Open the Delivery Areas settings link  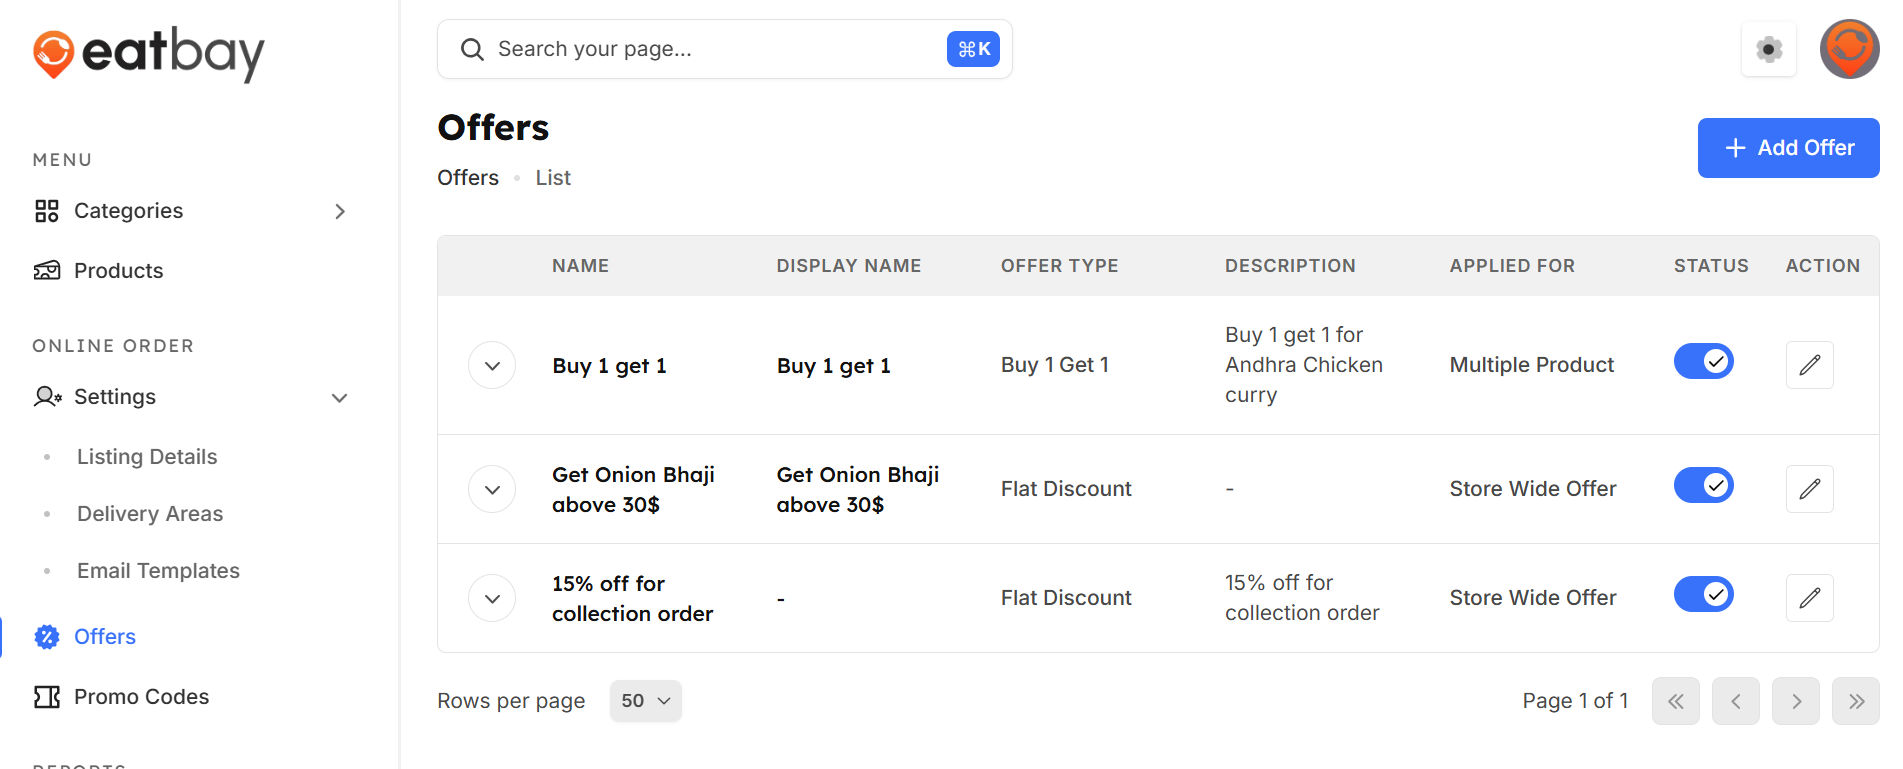[x=150, y=514]
